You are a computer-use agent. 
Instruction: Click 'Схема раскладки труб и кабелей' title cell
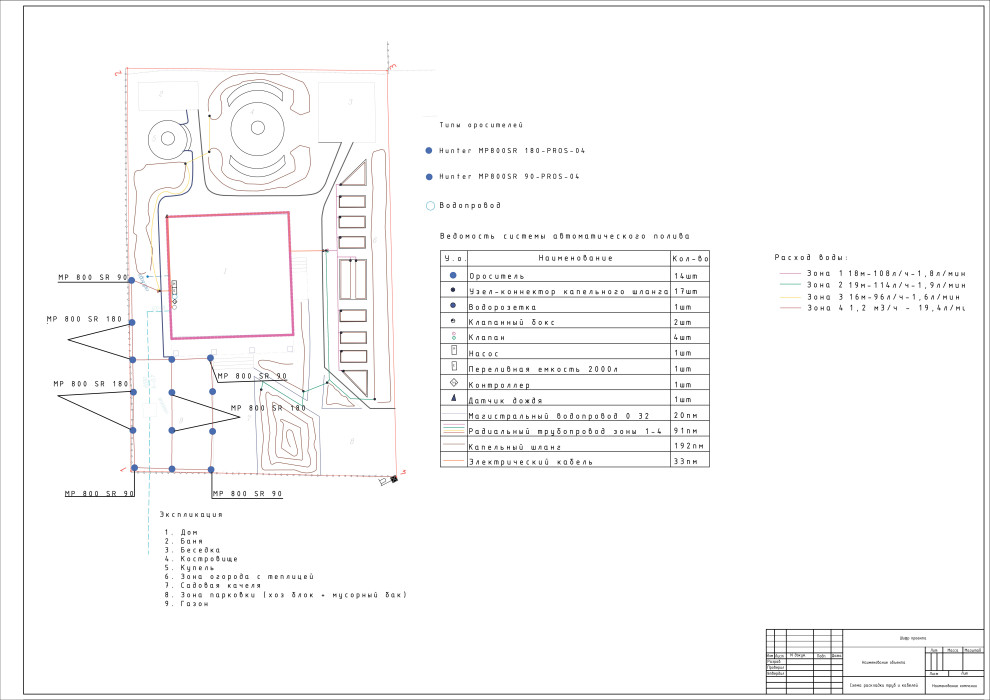(883, 685)
